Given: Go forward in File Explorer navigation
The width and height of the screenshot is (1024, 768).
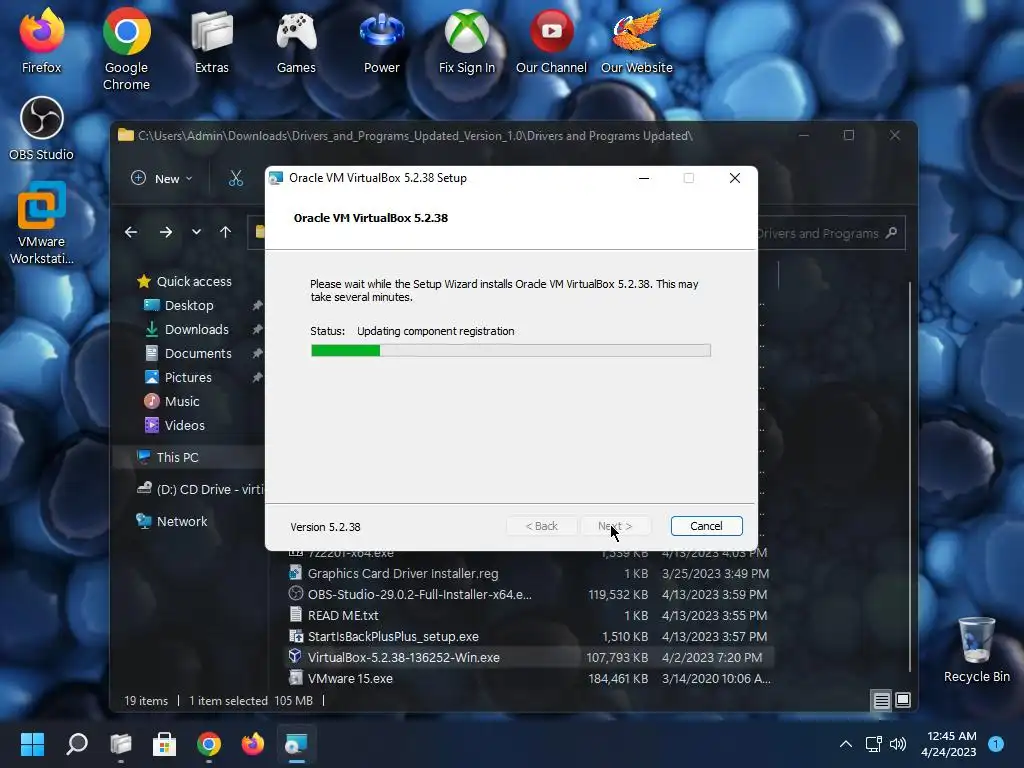Looking at the screenshot, I should click(x=166, y=232).
